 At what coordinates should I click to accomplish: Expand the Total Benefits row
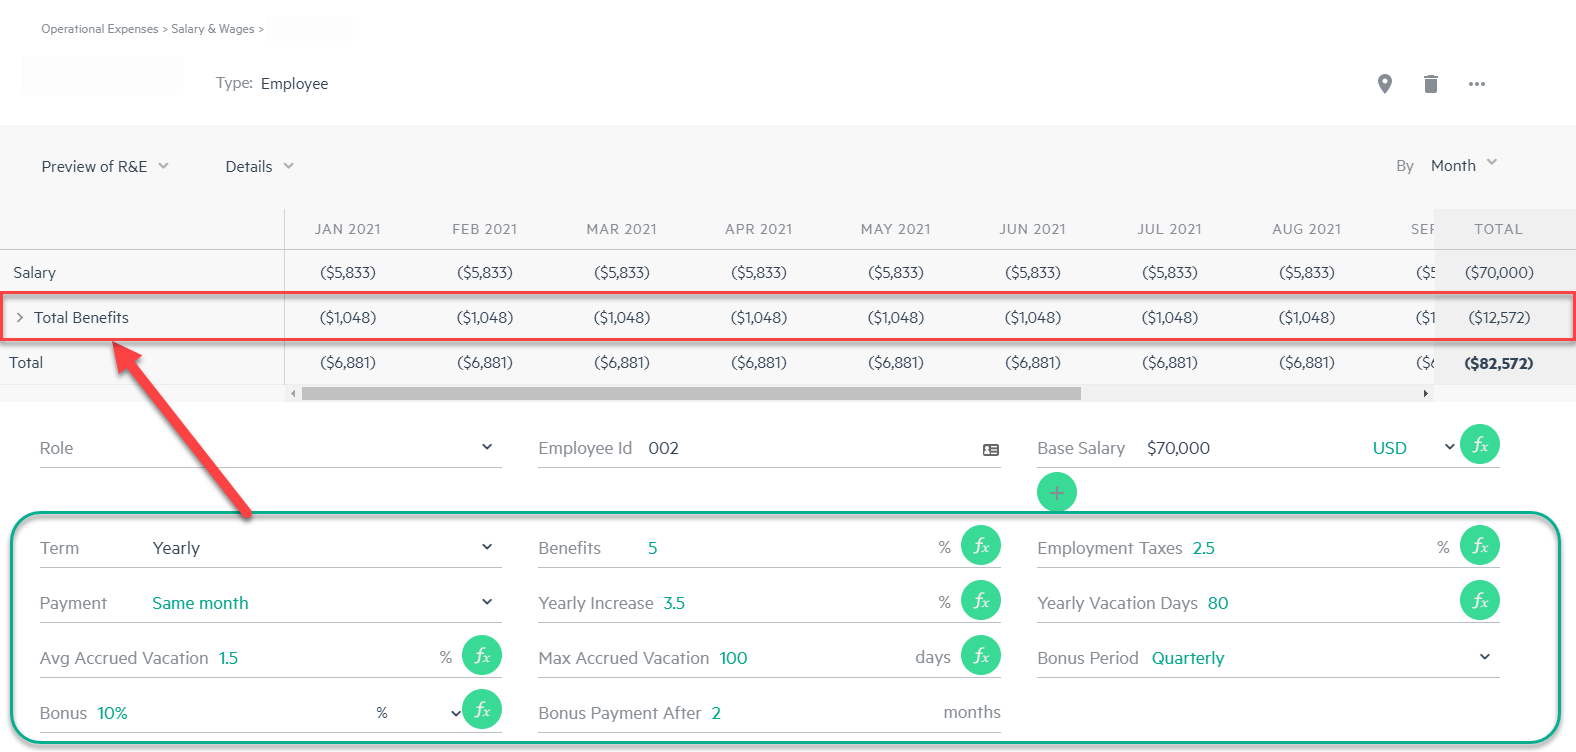pyautogui.click(x=20, y=318)
